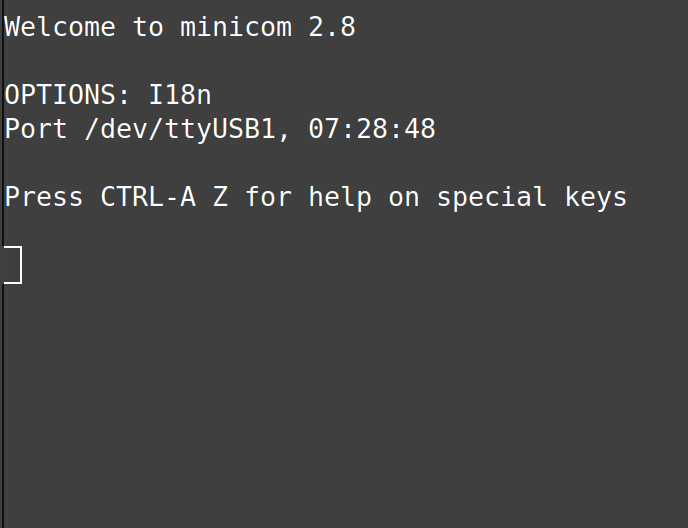The height and width of the screenshot is (528, 688).
Task: Click the blank line above the OPTIONS line
Action: tap(200, 61)
